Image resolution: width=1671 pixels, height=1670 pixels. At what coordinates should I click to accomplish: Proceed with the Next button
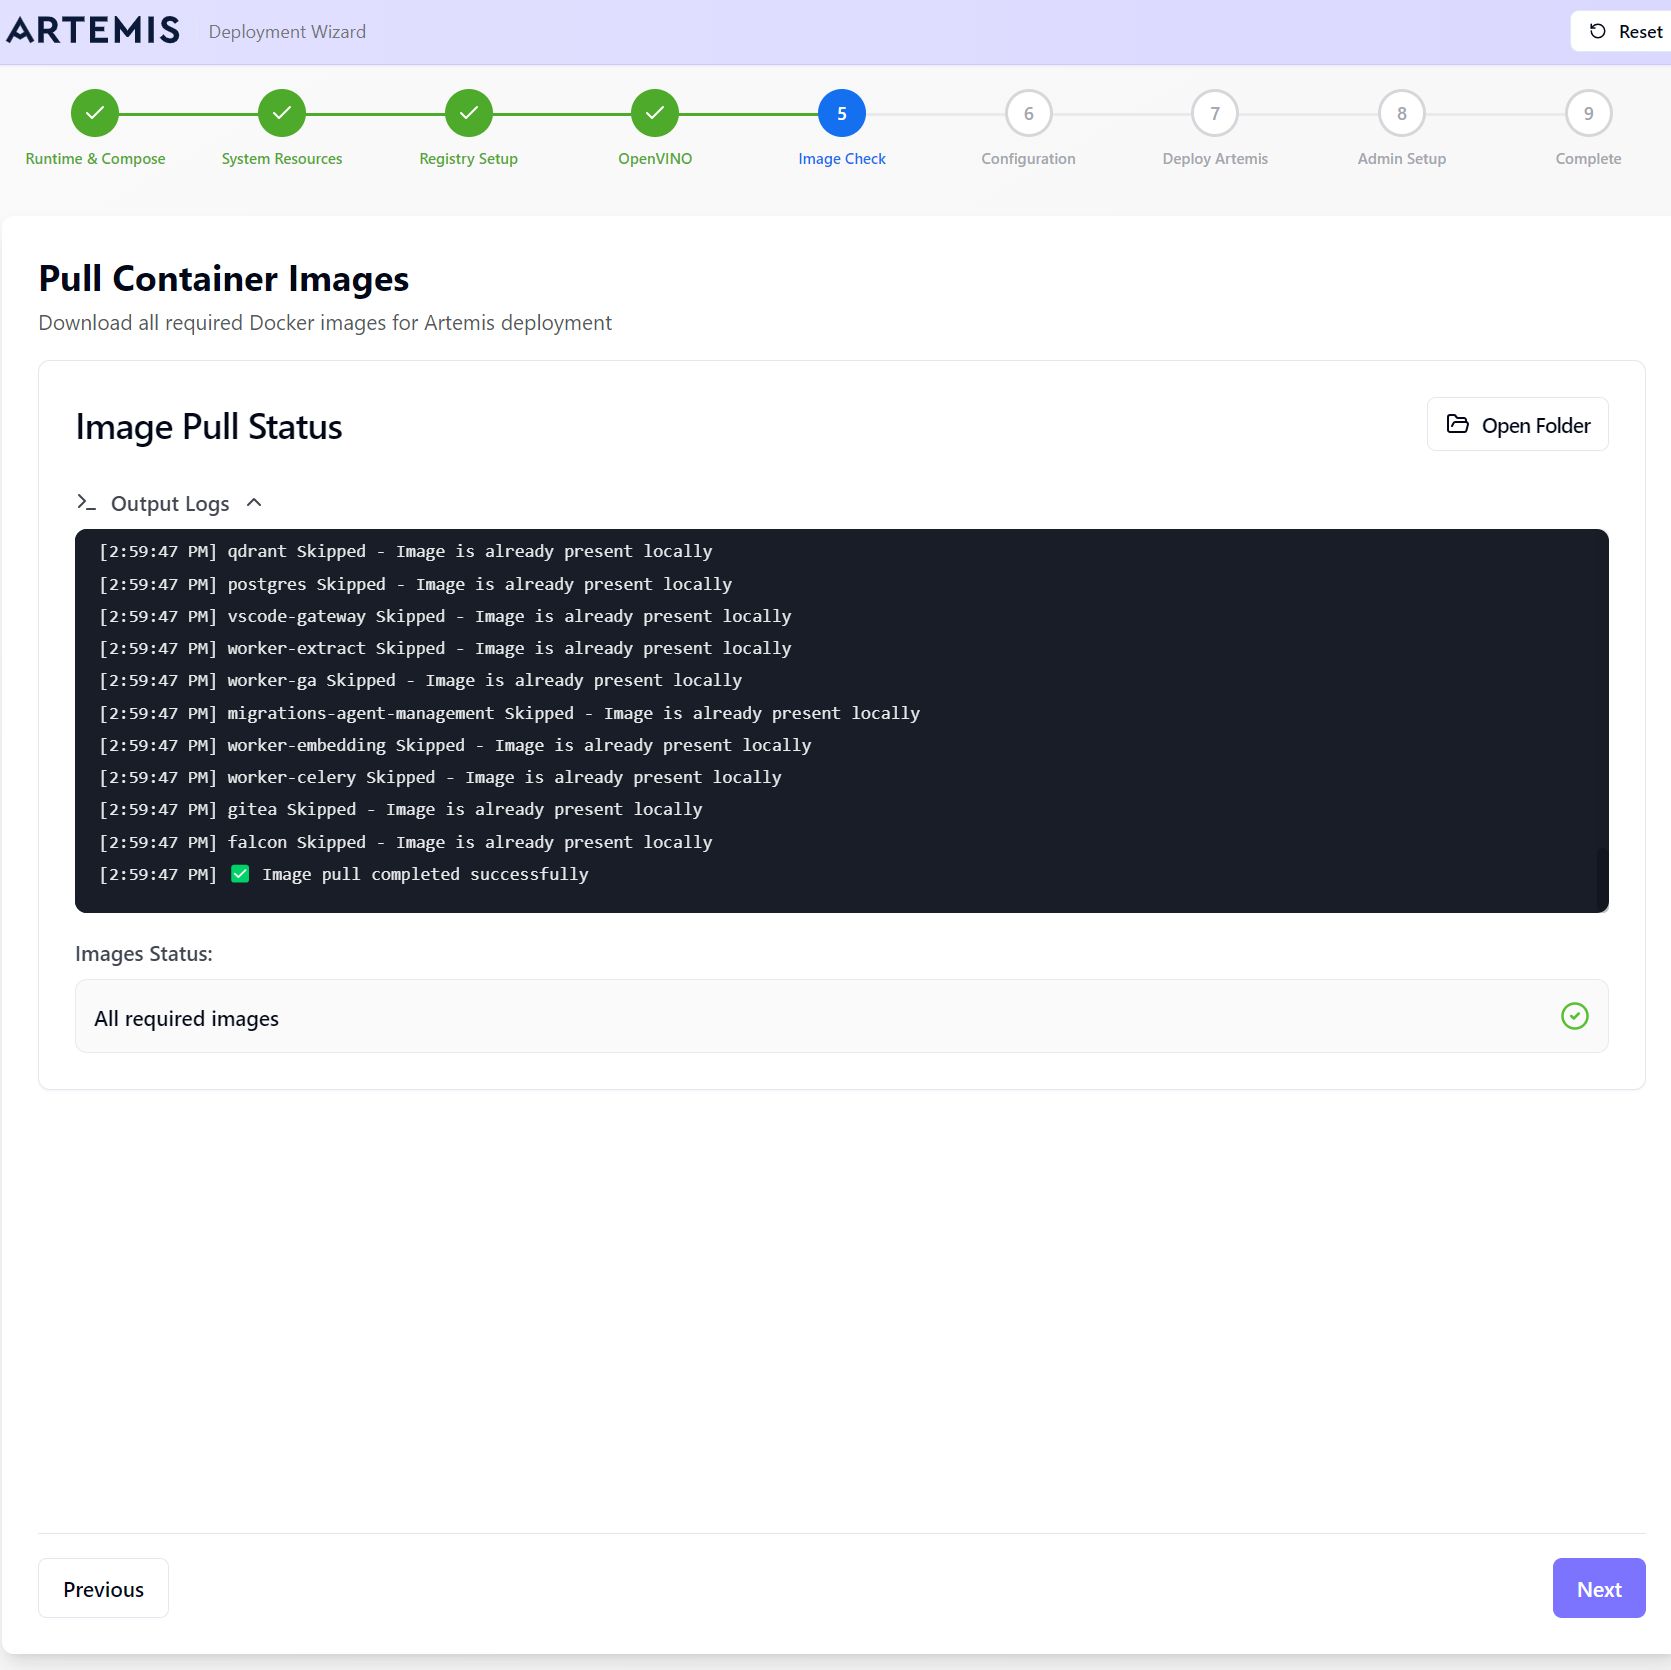tap(1598, 1588)
